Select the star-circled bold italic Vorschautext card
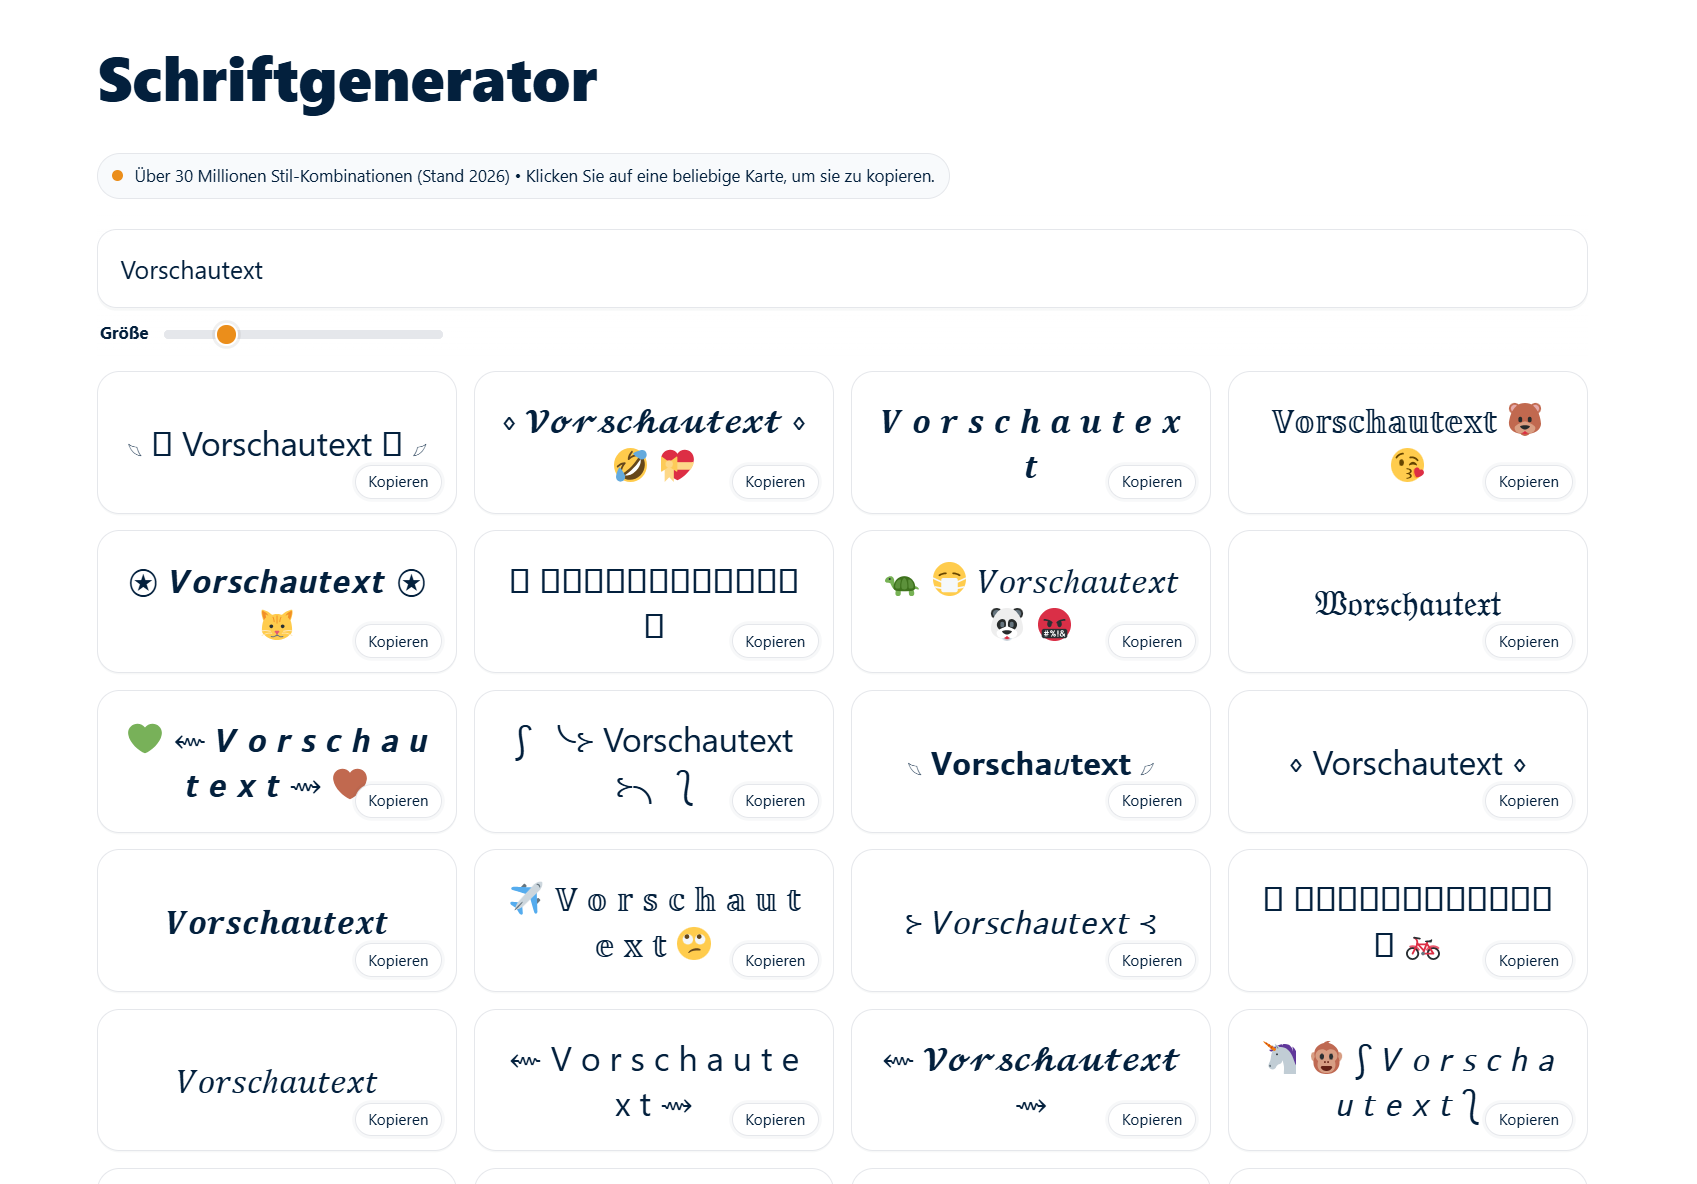 click(277, 602)
